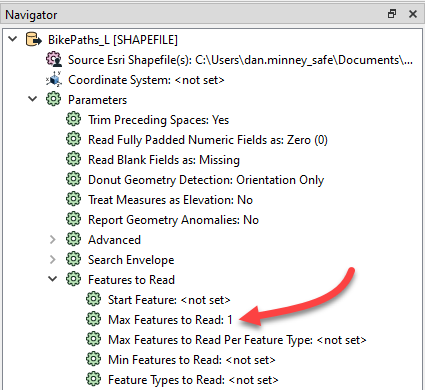Click gear icon for Min Features to Read

click(x=93, y=359)
